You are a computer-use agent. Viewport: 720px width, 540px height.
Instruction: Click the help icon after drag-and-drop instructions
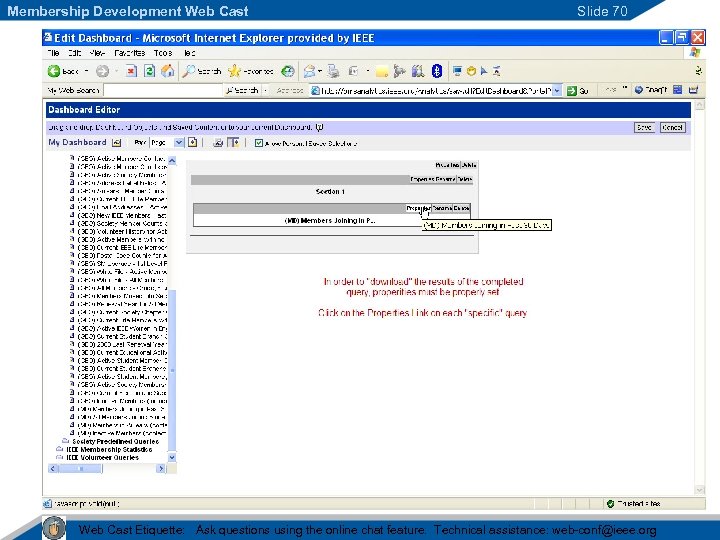[320, 127]
